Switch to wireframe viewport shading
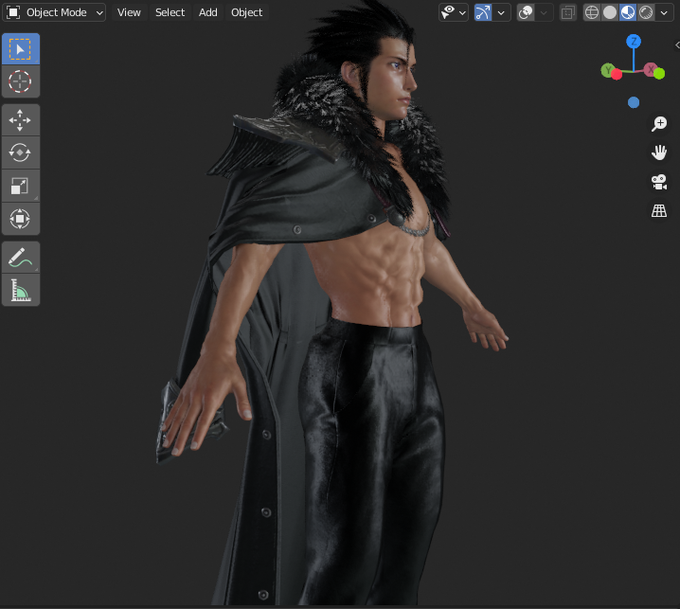The width and height of the screenshot is (680, 609). coord(592,13)
